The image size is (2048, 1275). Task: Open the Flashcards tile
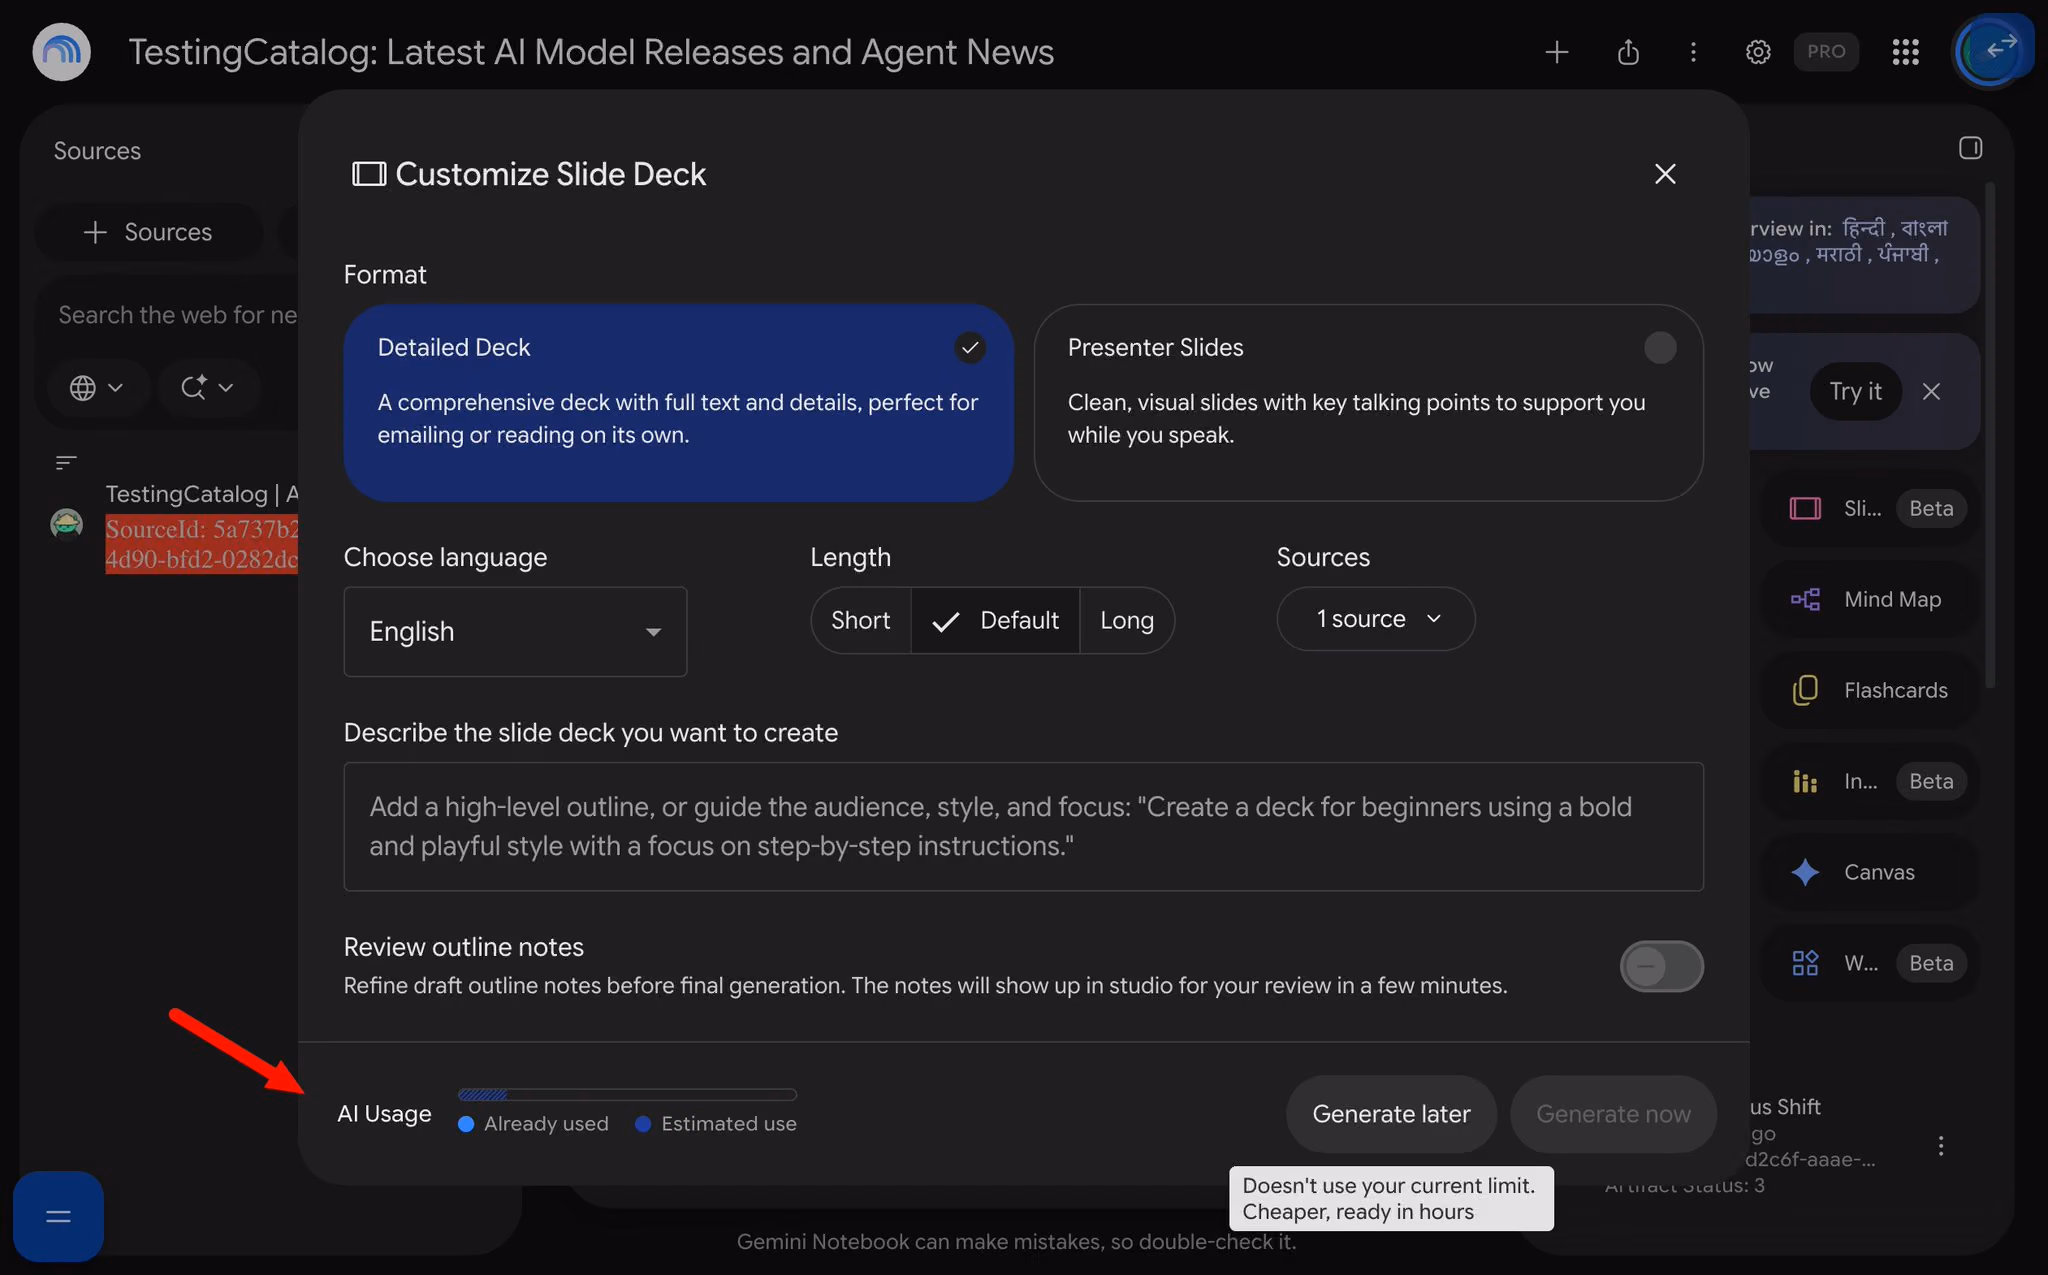coord(1870,690)
